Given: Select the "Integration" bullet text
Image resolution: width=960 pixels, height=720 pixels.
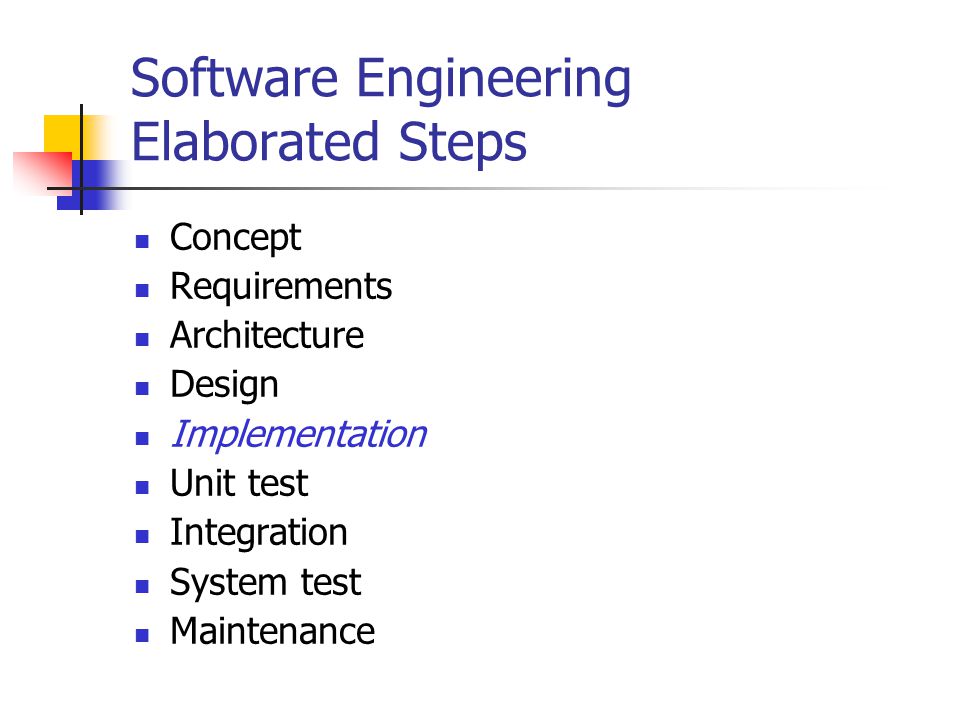Looking at the screenshot, I should tap(258, 533).
